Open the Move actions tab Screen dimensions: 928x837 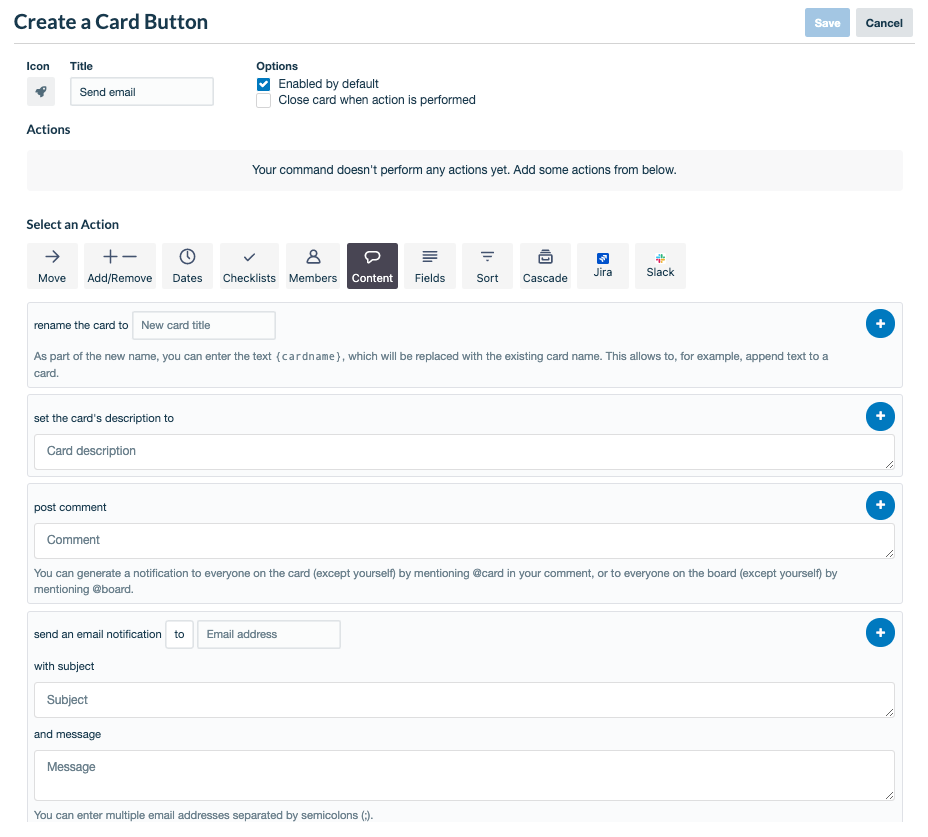point(52,266)
